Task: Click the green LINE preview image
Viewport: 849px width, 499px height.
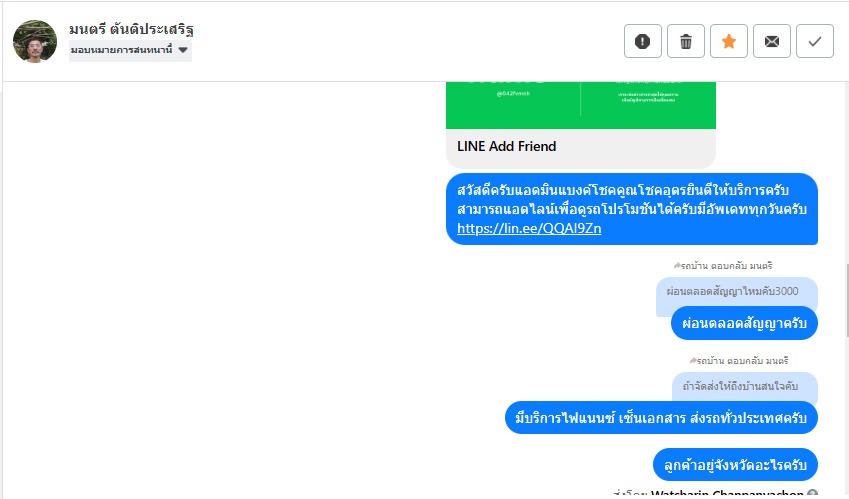Action: point(580,105)
